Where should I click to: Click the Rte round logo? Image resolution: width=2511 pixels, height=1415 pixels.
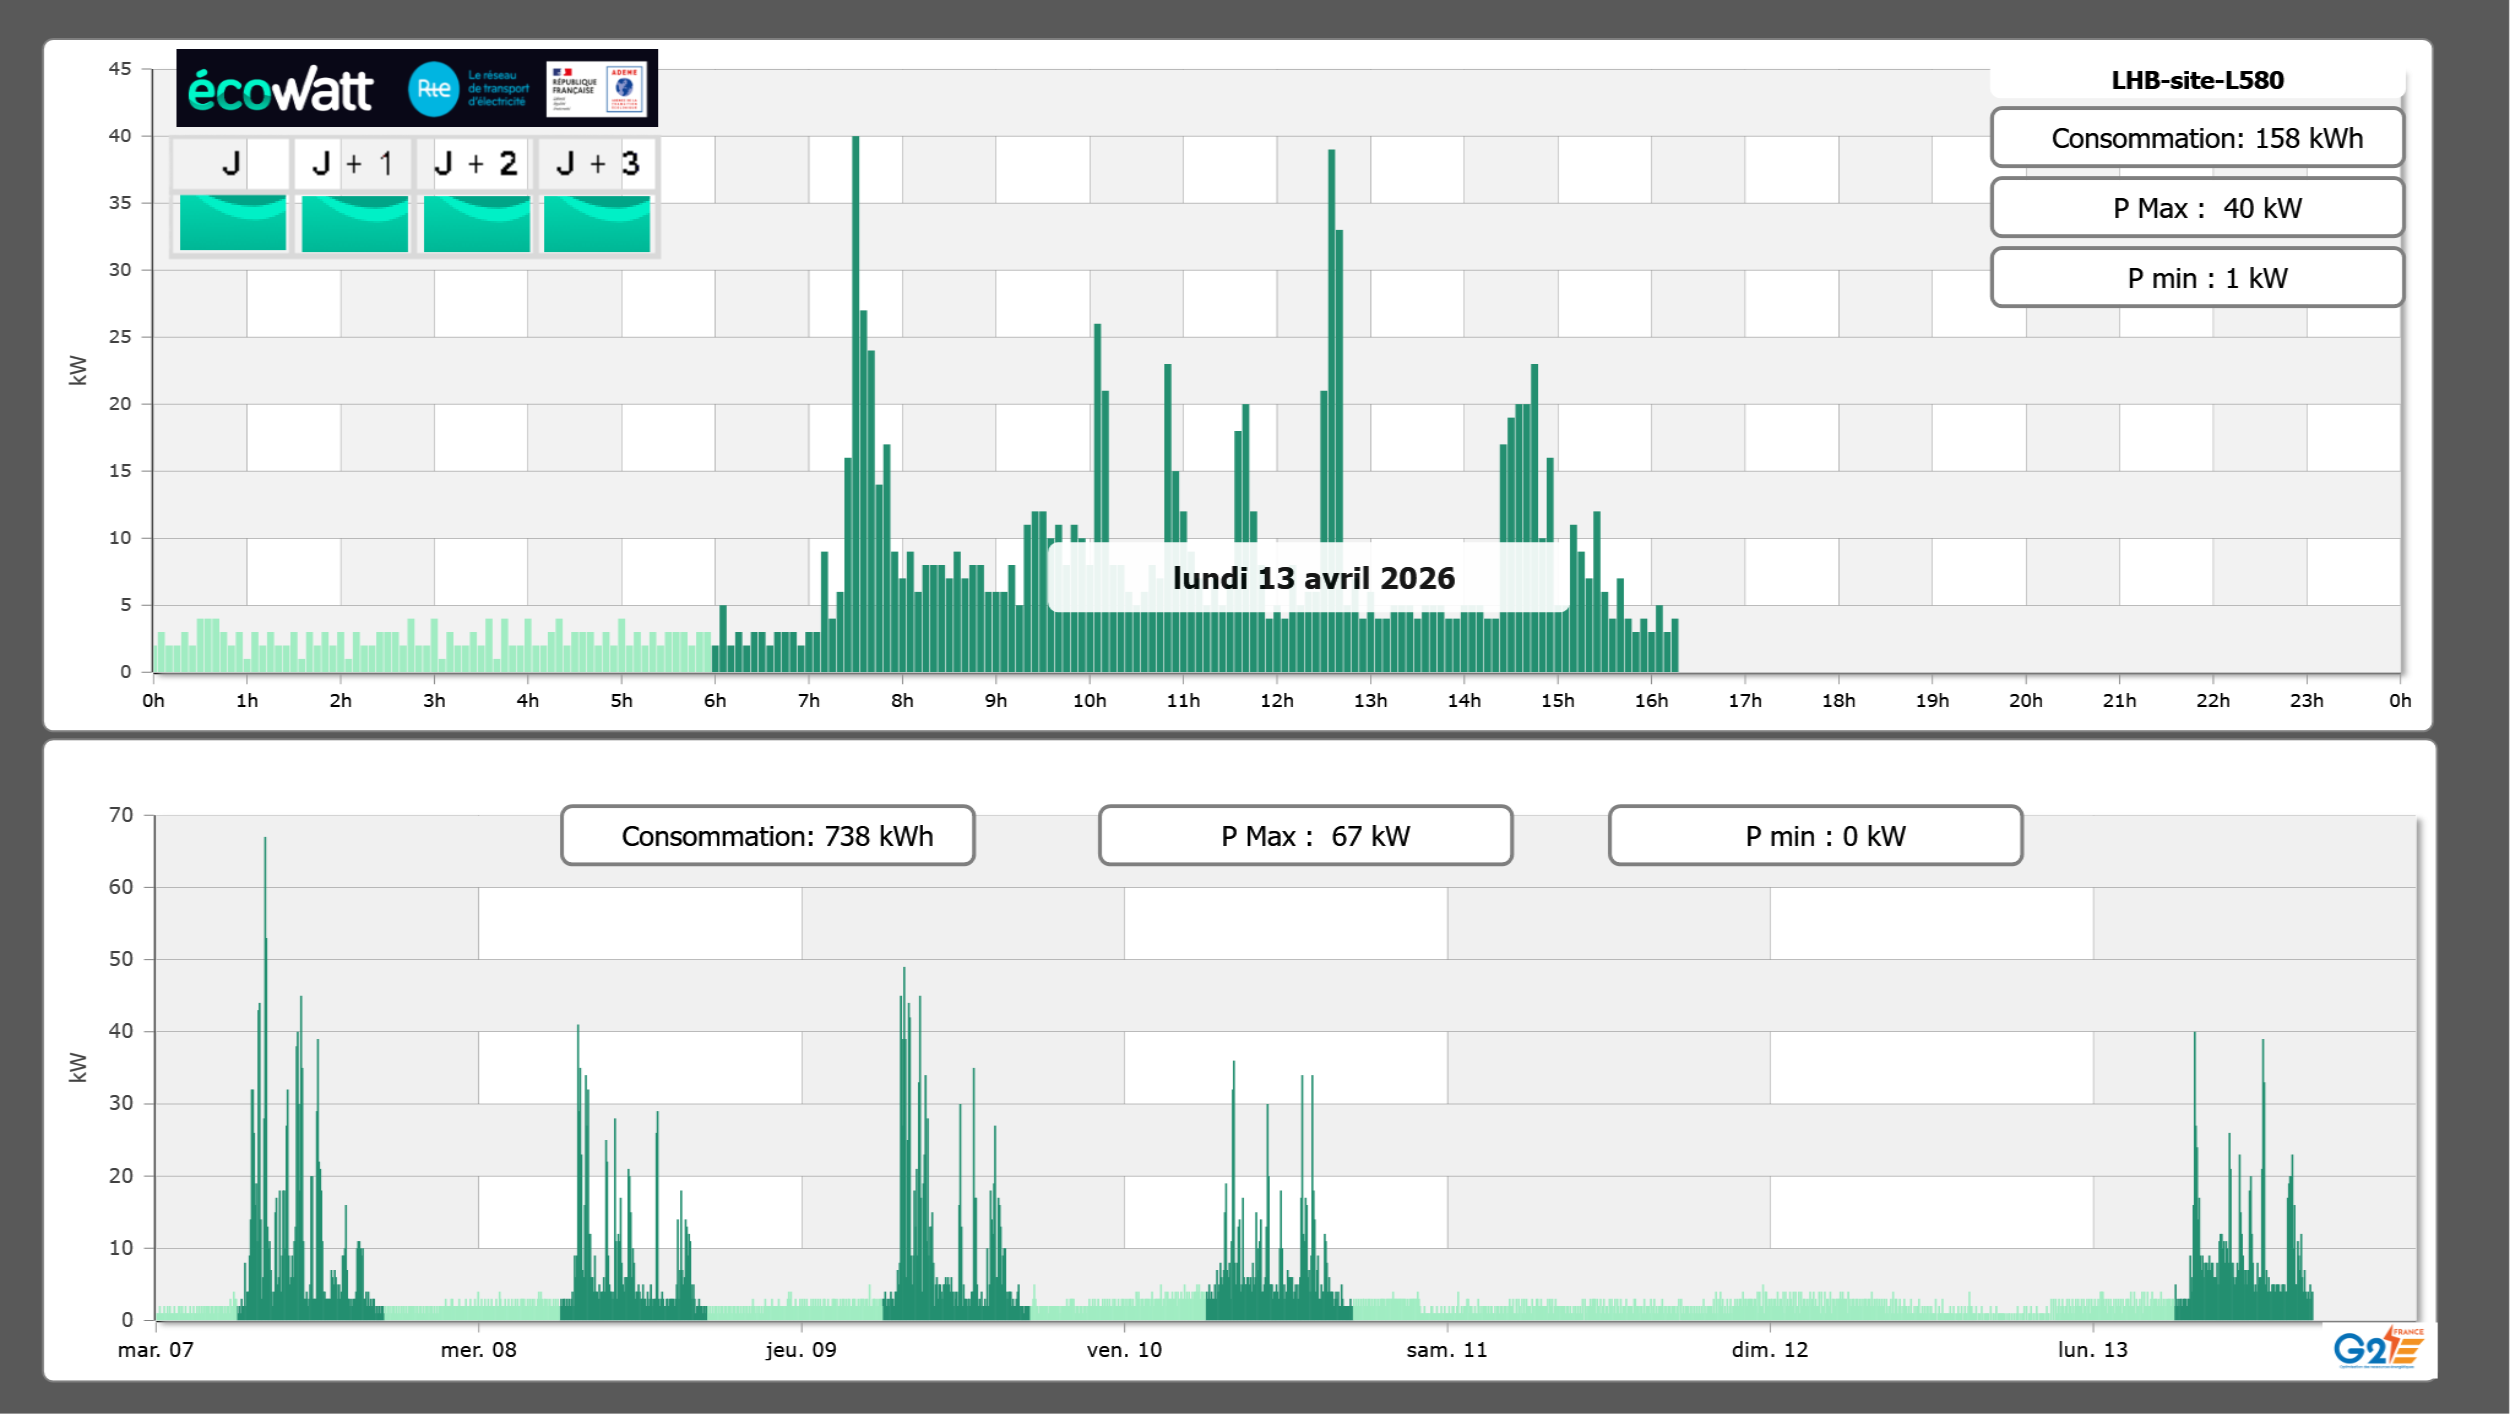coord(433,89)
